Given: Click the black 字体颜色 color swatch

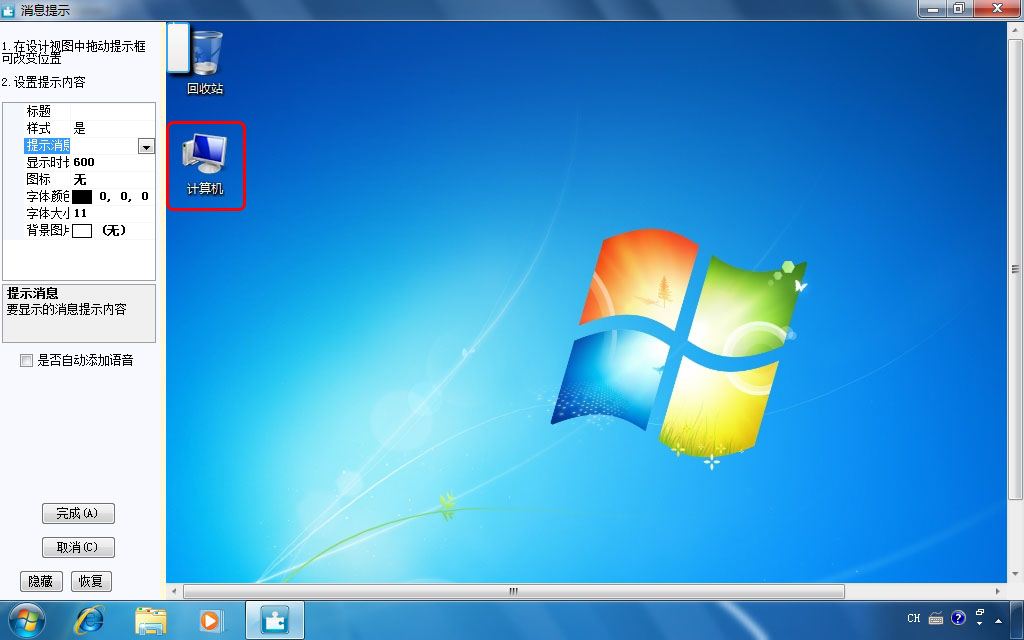Looking at the screenshot, I should pos(82,197).
